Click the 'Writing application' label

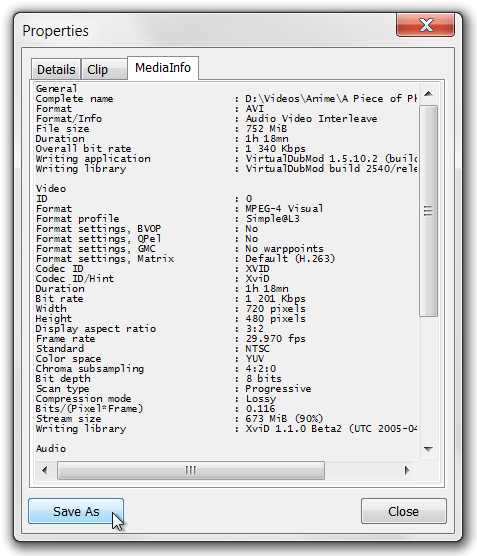(93, 159)
